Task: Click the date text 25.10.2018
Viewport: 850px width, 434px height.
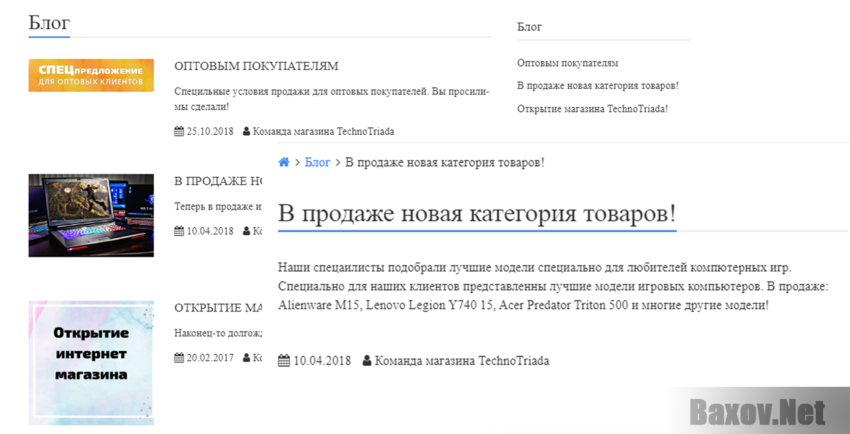Action: 210,131
